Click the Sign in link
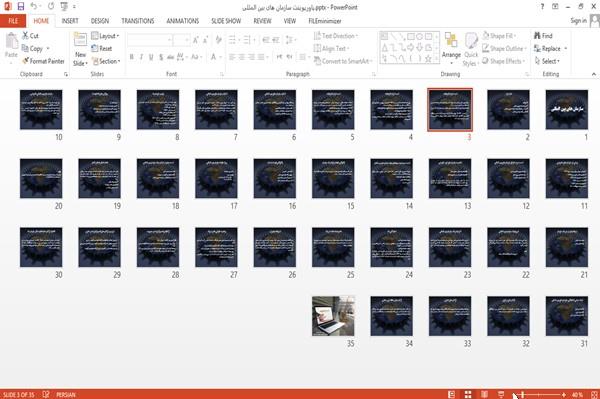Viewport: 600px width, 399px height. [578, 21]
